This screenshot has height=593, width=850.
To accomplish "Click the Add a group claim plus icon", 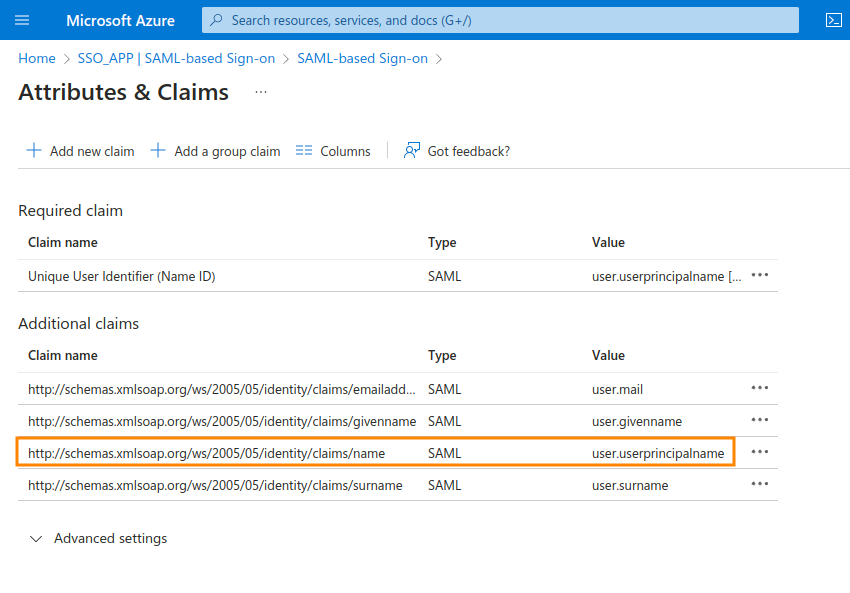I will [x=158, y=151].
